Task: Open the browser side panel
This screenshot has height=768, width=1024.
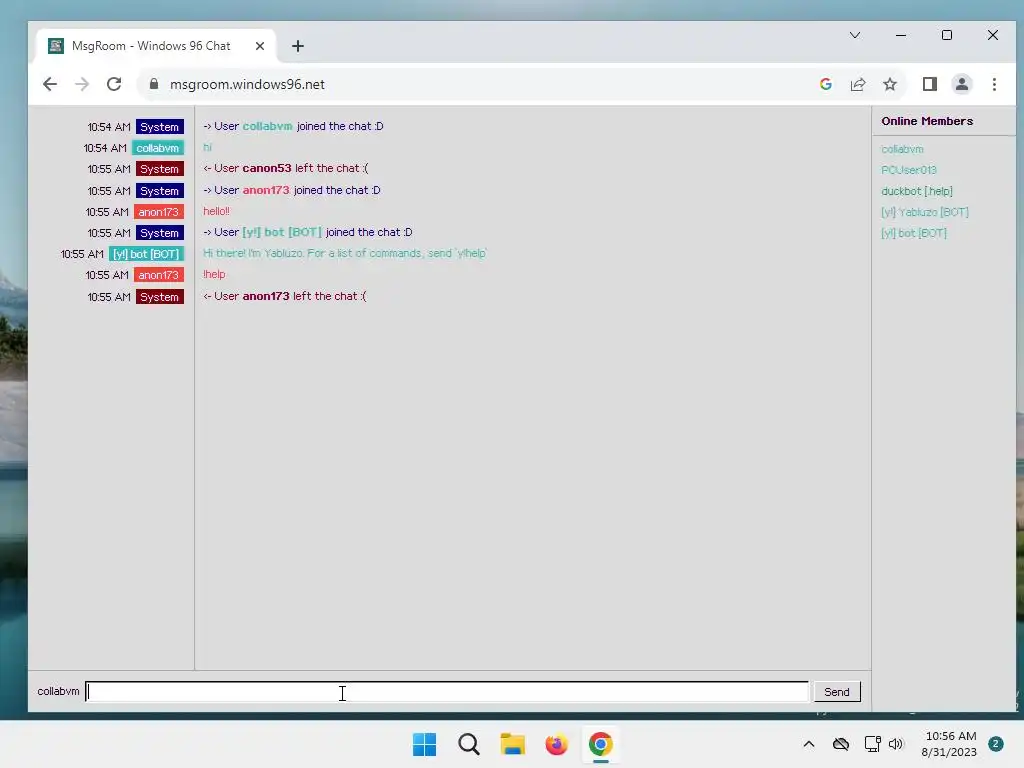Action: (929, 84)
